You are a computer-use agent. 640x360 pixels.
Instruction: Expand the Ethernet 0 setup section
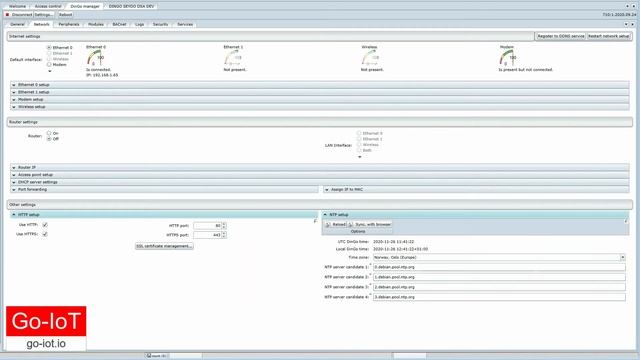coord(320,85)
